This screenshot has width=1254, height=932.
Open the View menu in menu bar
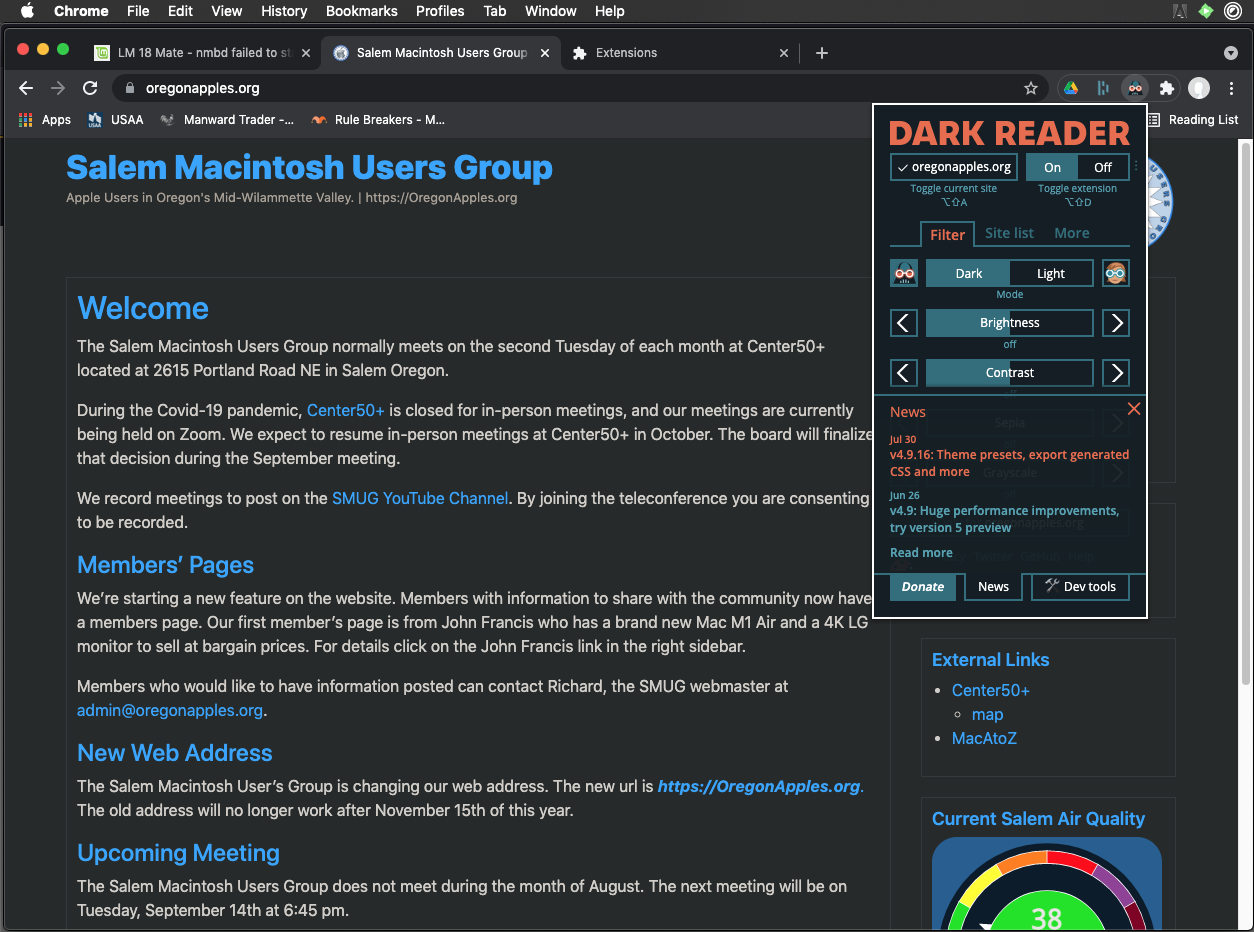tap(227, 11)
